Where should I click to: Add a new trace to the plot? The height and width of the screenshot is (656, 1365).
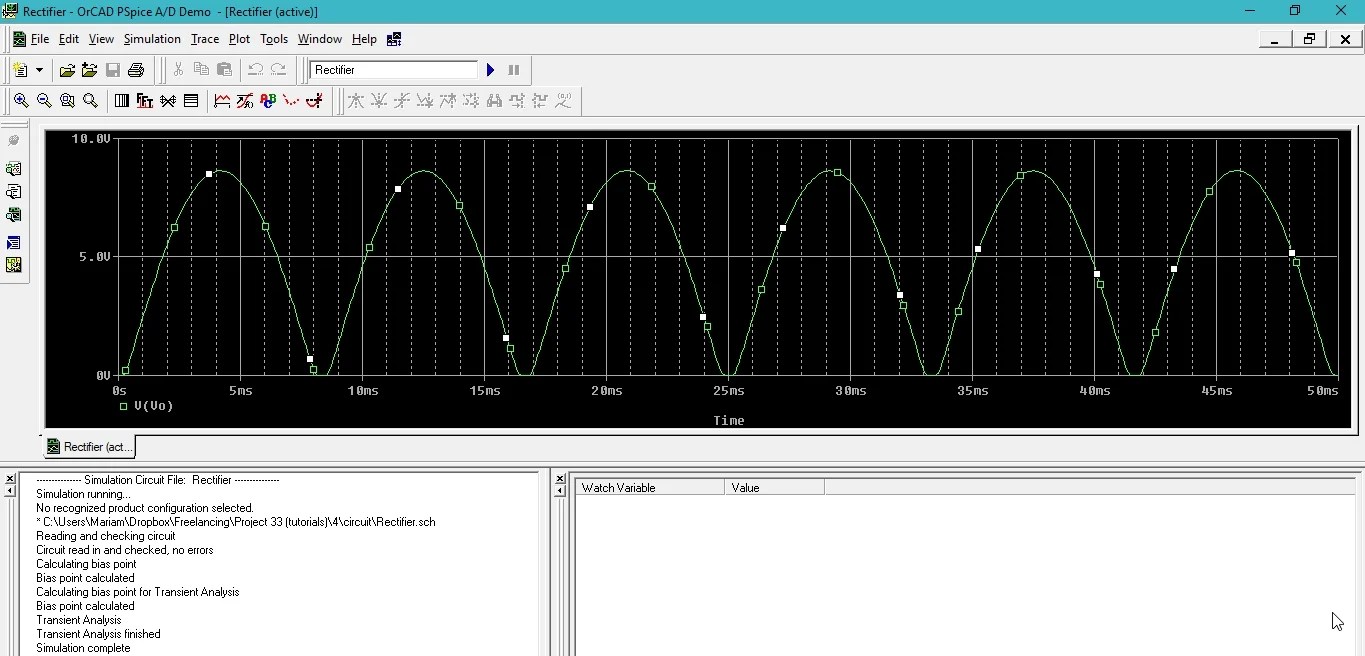coord(222,100)
